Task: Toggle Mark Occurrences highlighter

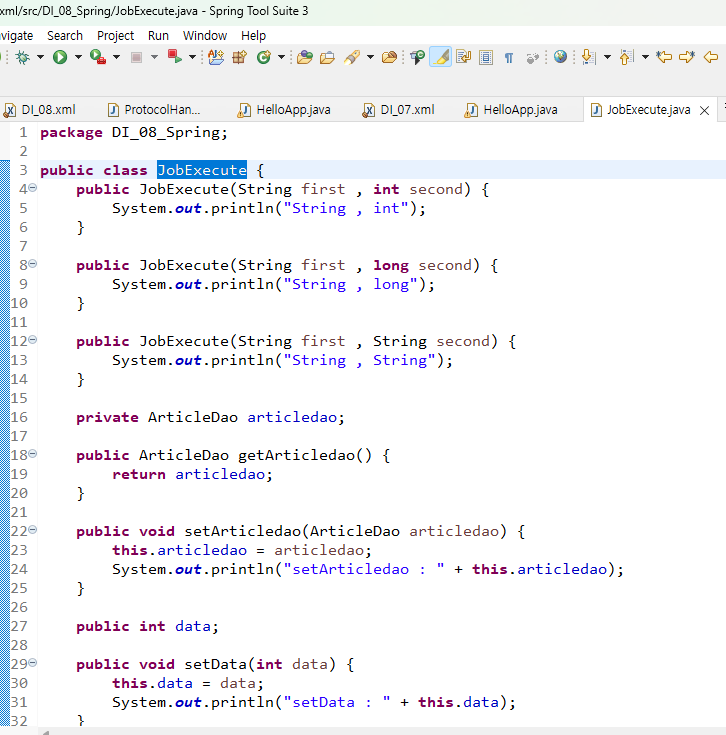Action: pos(441,57)
